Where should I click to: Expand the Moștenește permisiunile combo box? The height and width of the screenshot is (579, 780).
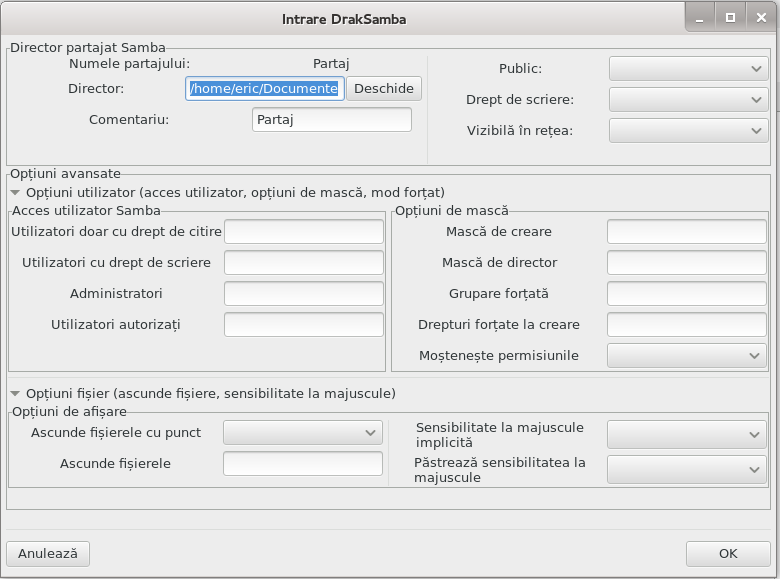(x=686, y=355)
